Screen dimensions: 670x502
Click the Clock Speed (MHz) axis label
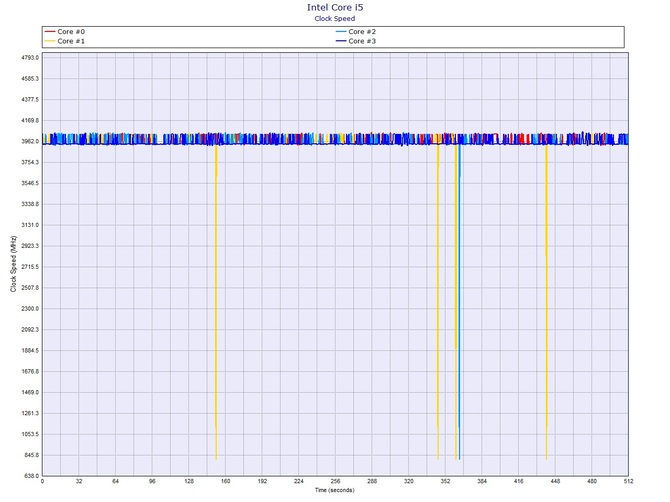point(13,264)
